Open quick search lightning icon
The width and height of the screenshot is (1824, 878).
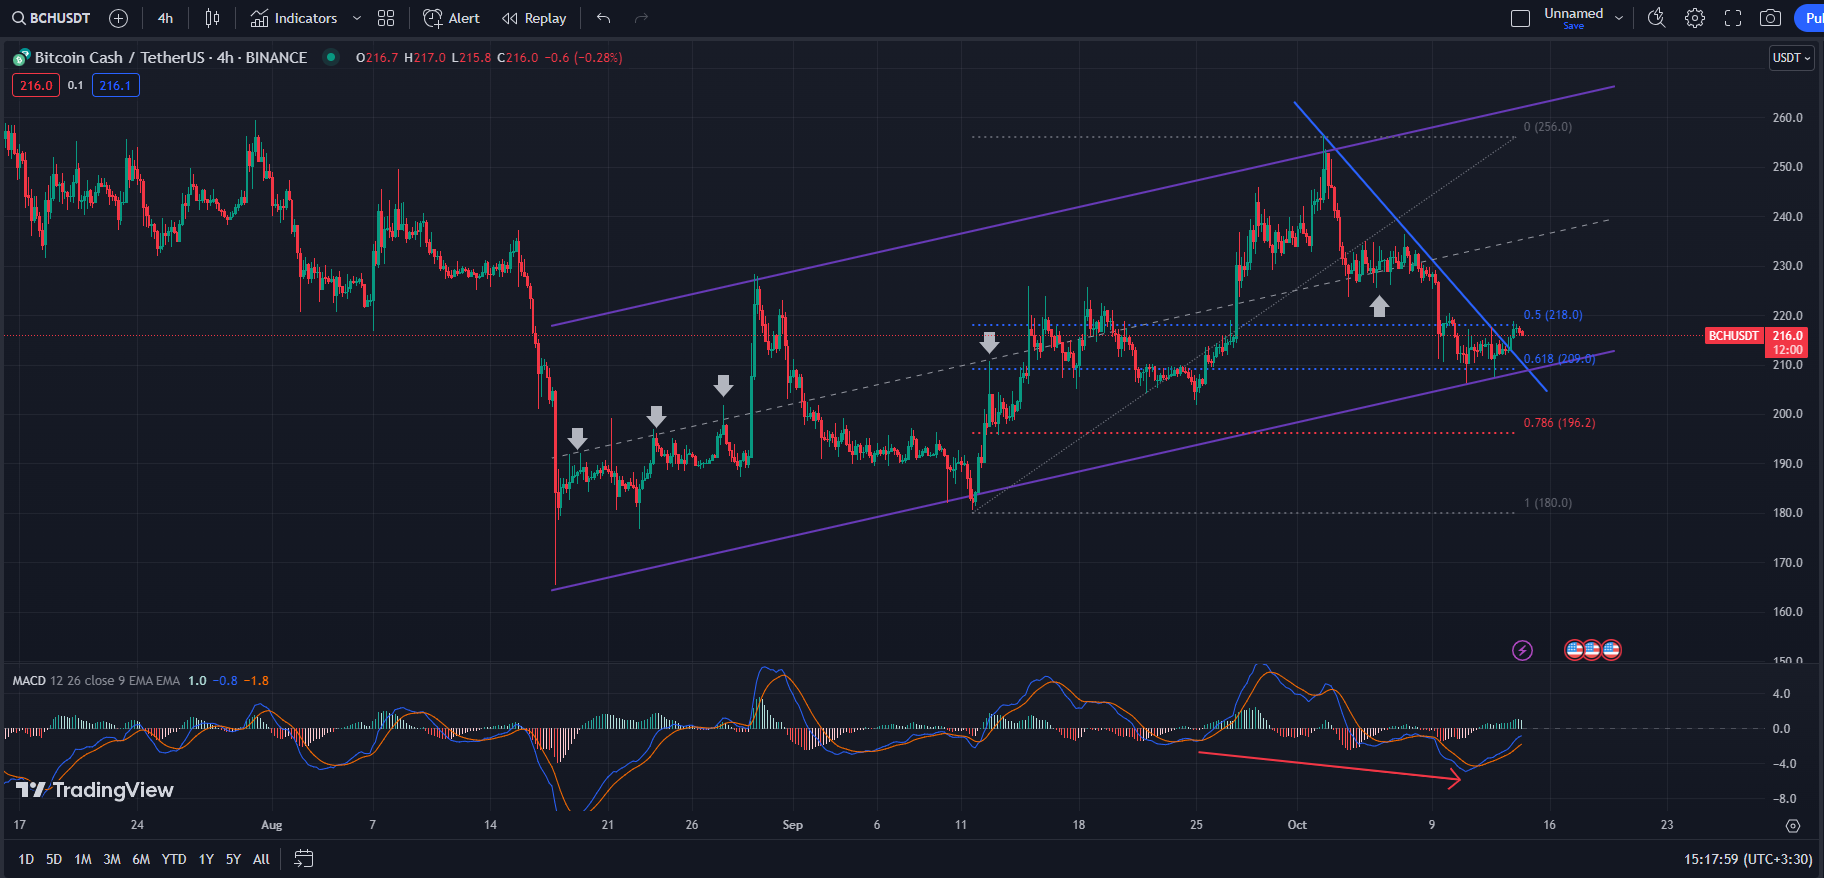pyautogui.click(x=1656, y=18)
